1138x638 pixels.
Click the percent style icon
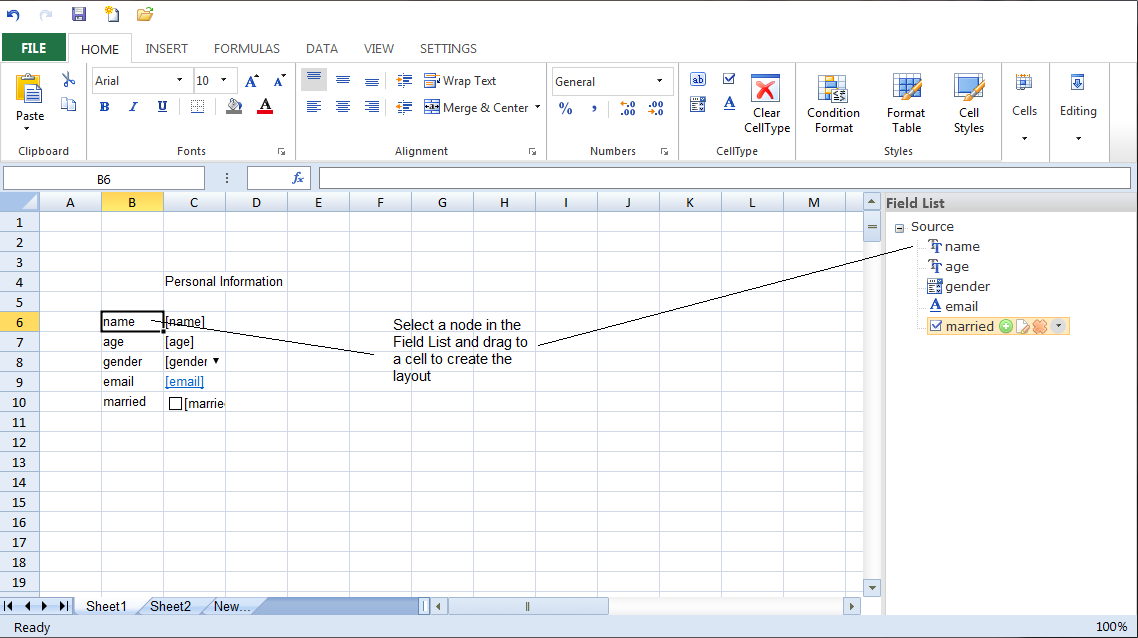point(566,108)
